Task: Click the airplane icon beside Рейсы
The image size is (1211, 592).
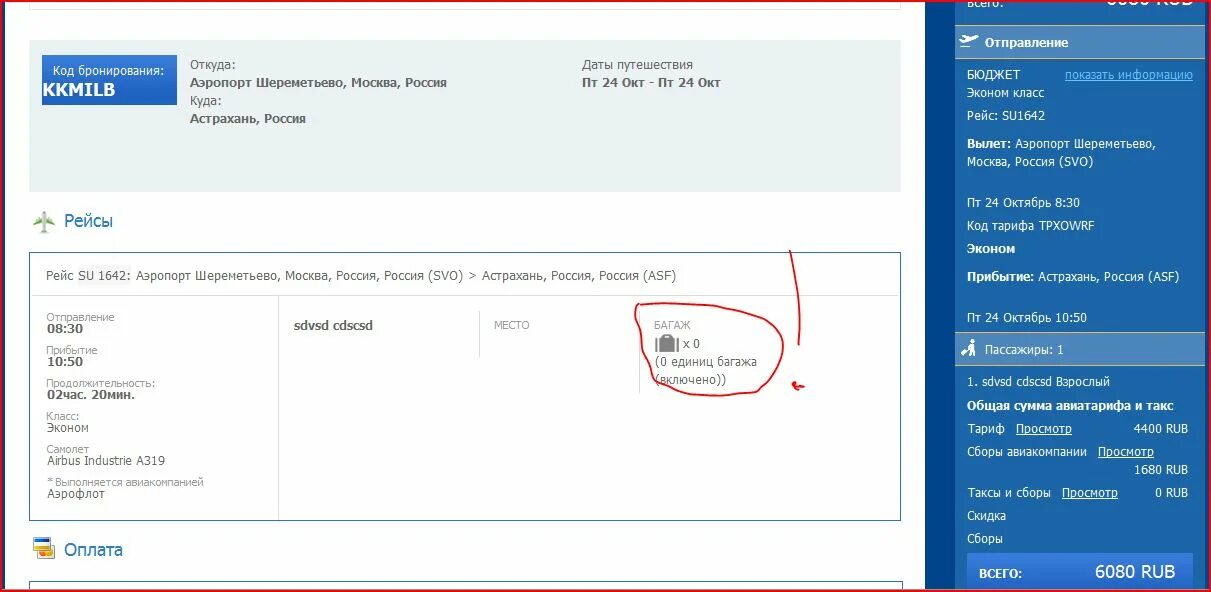Action: pos(44,222)
